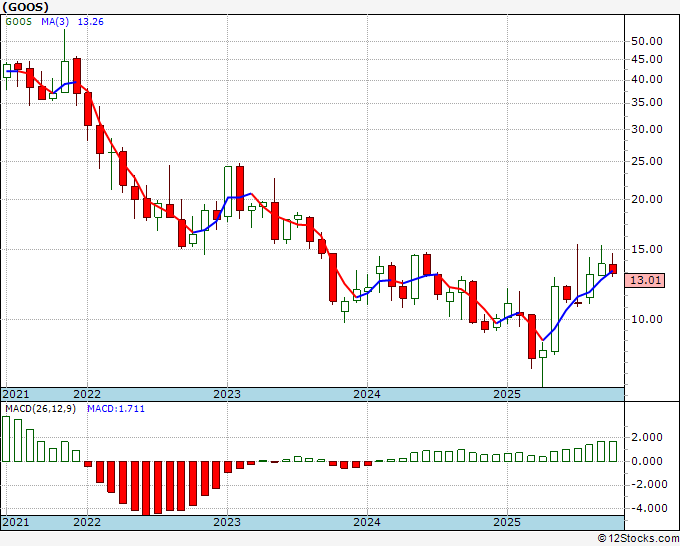Click the (GOOS) chart title
The height and width of the screenshot is (546, 680).
(x=25, y=7)
